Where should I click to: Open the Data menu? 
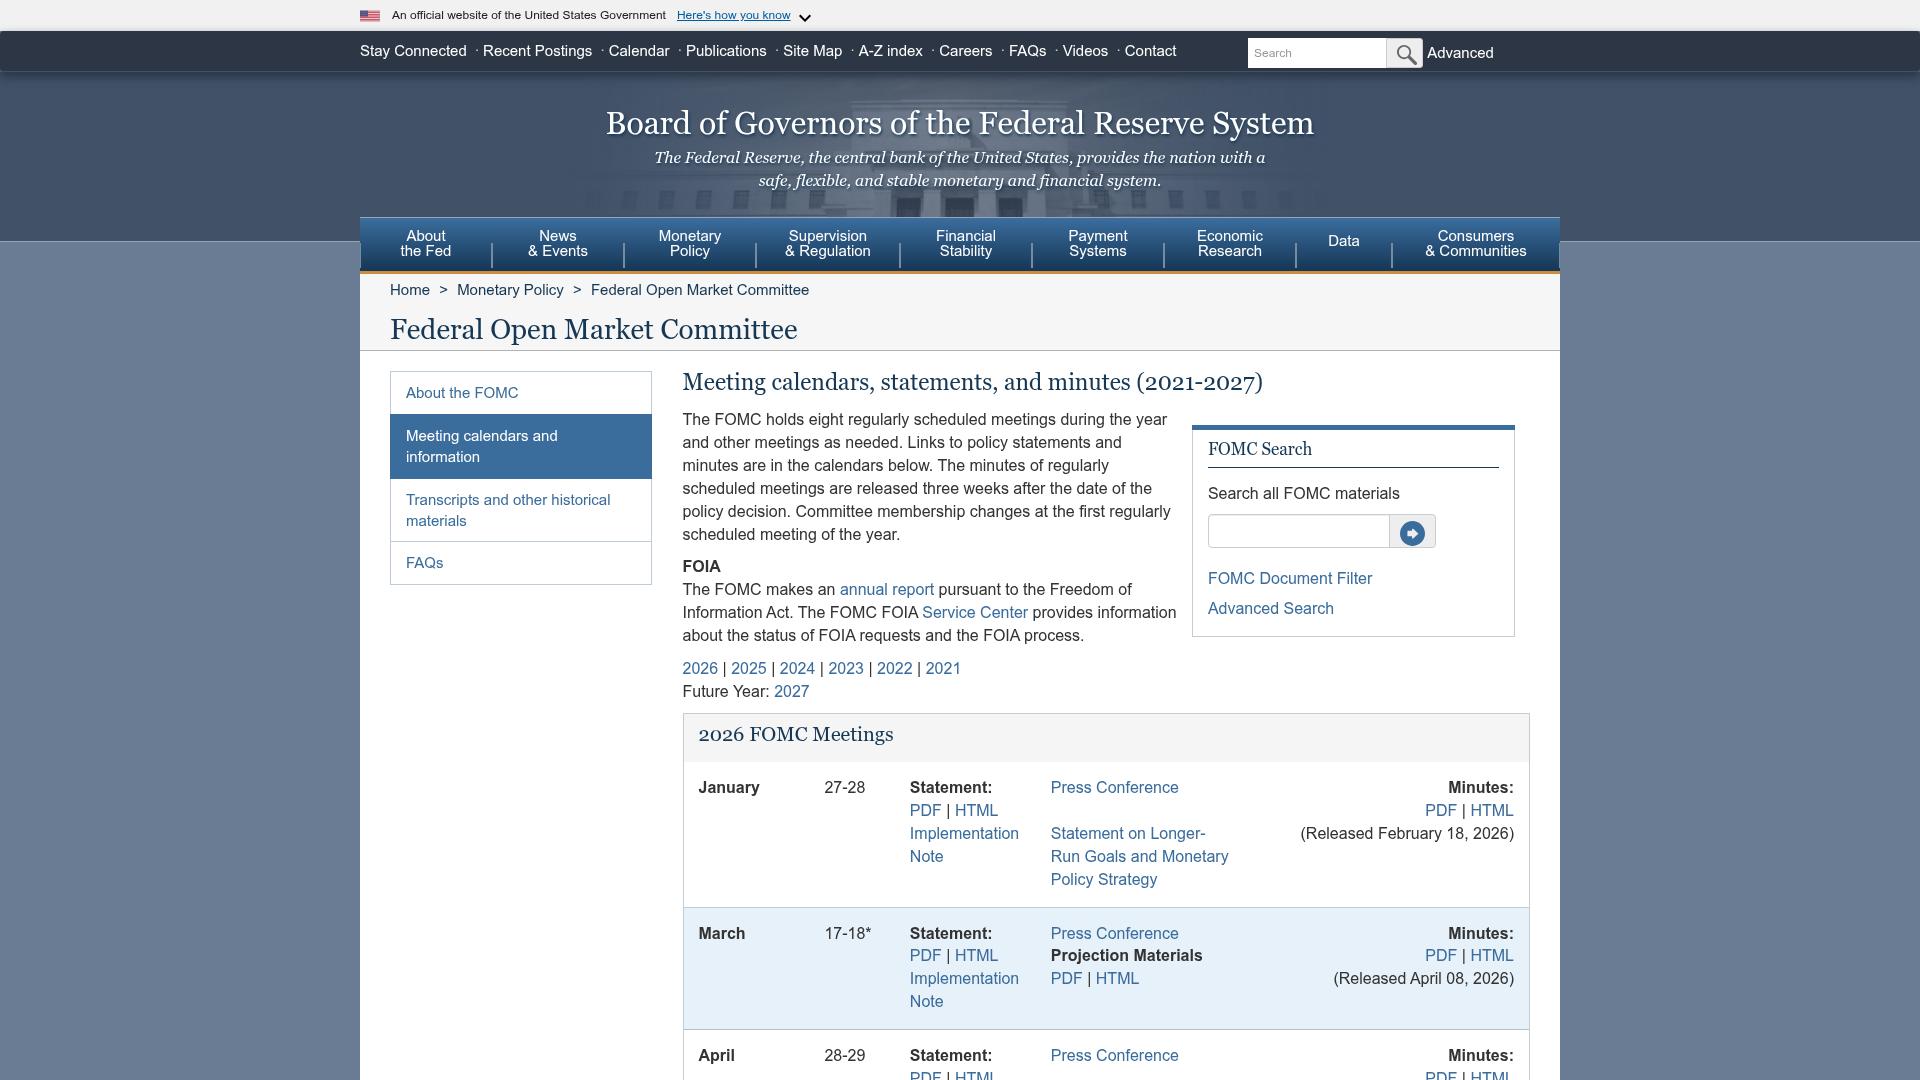click(x=1344, y=242)
